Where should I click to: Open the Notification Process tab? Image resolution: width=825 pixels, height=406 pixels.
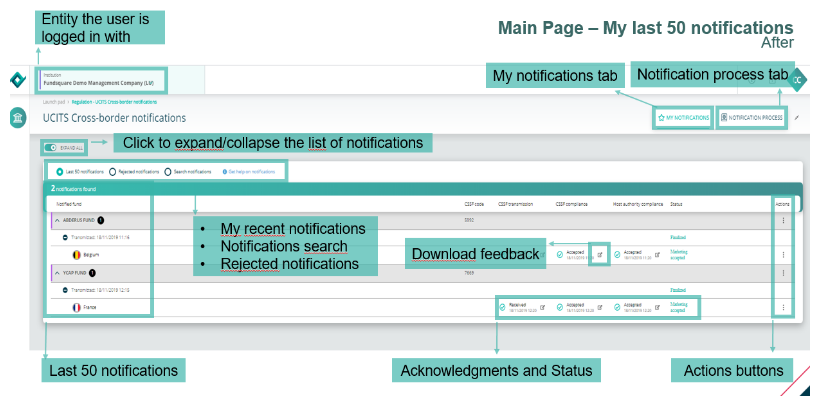751,118
